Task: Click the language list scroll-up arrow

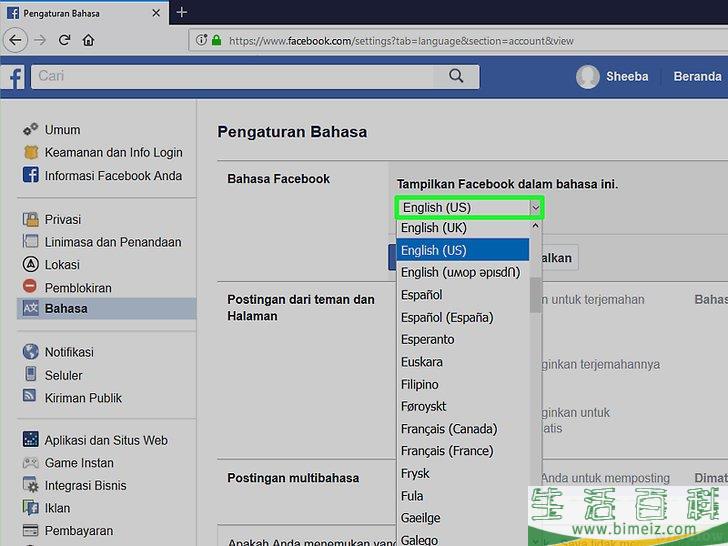Action: [x=535, y=226]
